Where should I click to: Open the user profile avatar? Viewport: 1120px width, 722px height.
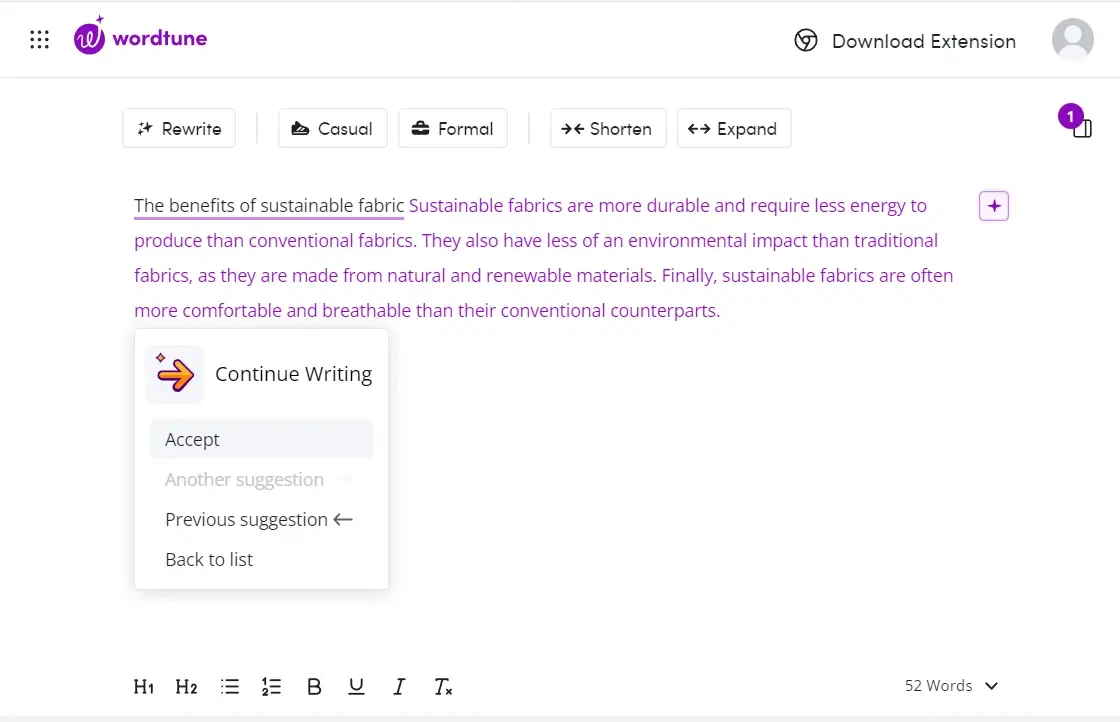1072,39
